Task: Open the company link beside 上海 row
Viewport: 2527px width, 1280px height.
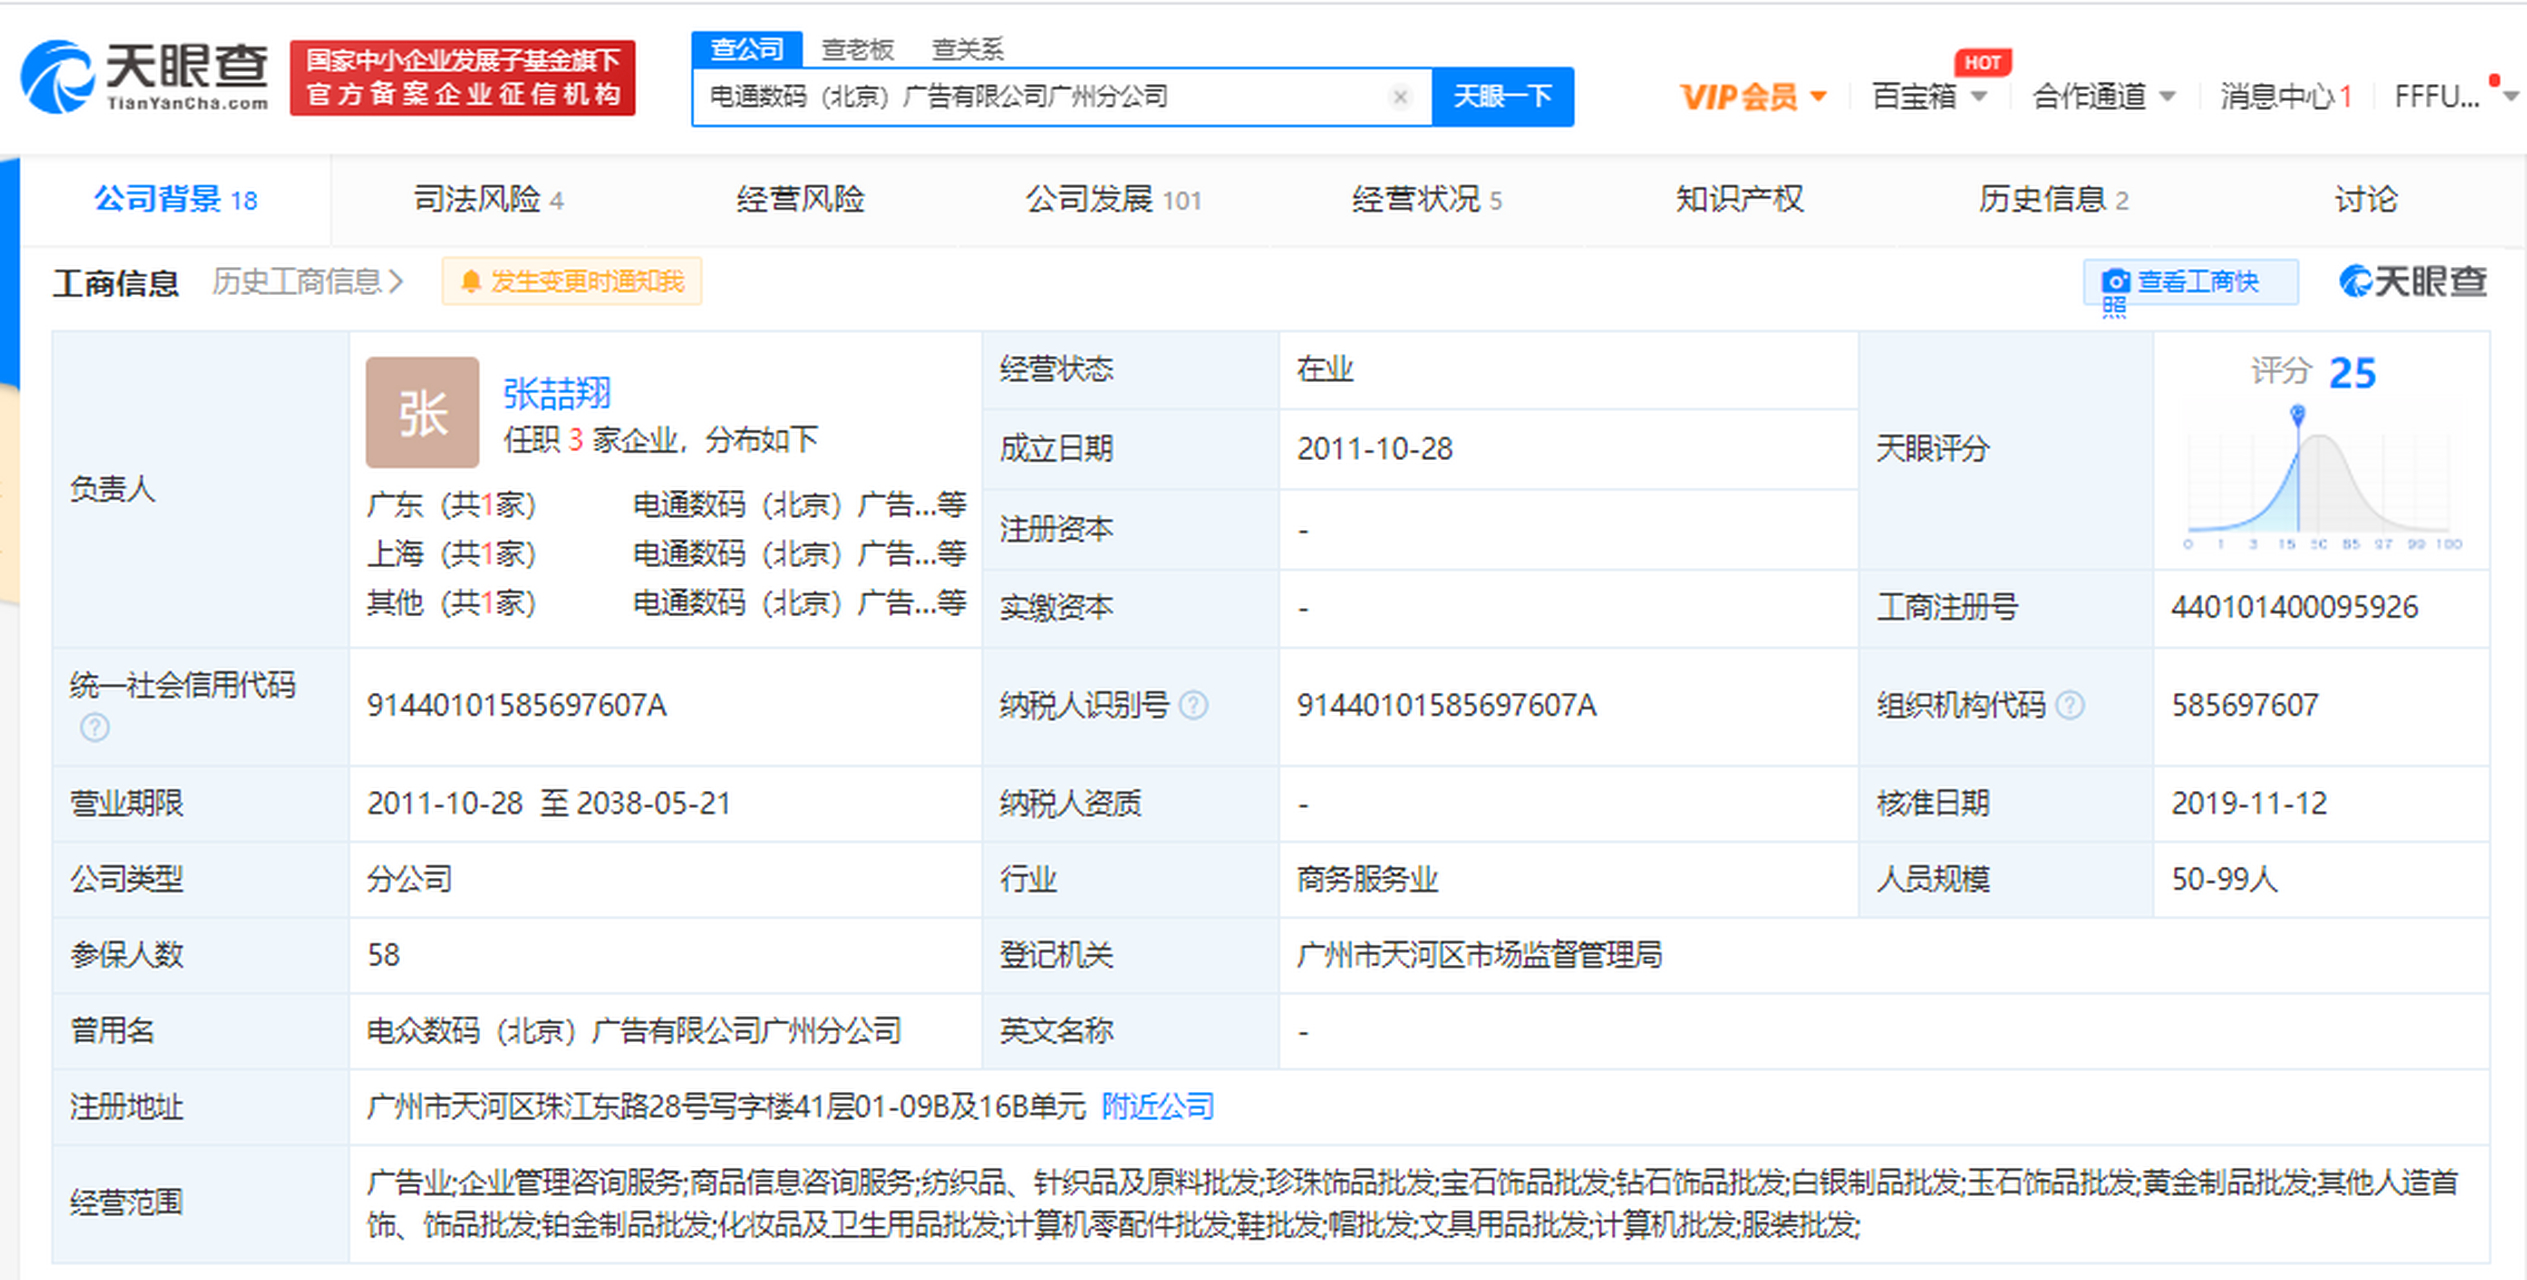Action: [x=800, y=553]
